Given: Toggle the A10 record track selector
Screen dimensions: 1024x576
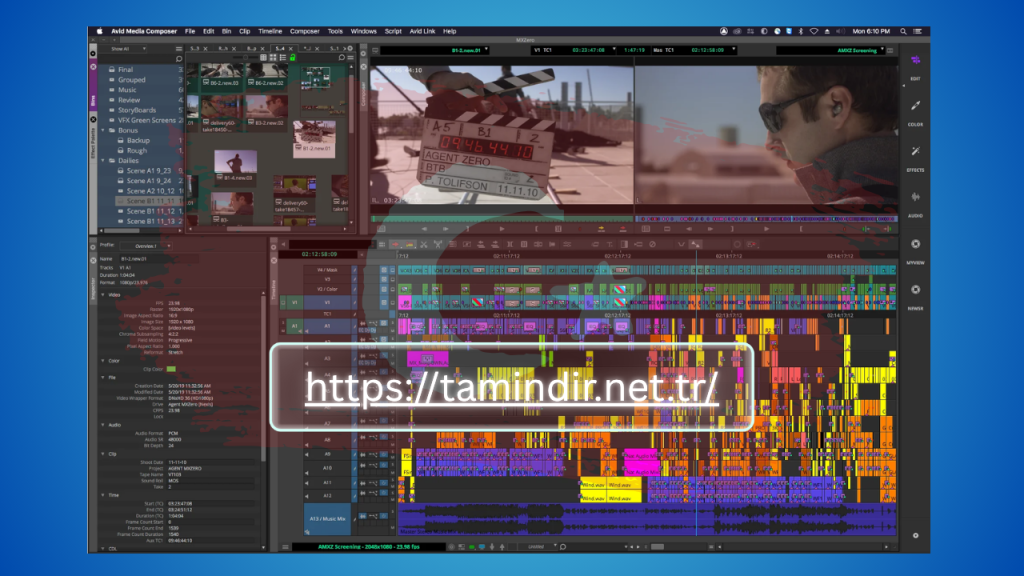Looking at the screenshot, I should pyautogui.click(x=327, y=468).
